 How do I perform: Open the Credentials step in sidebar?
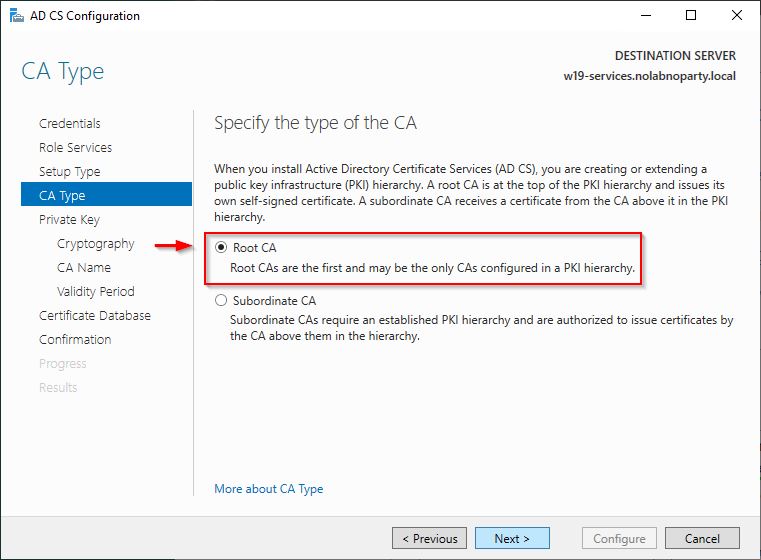pos(70,123)
